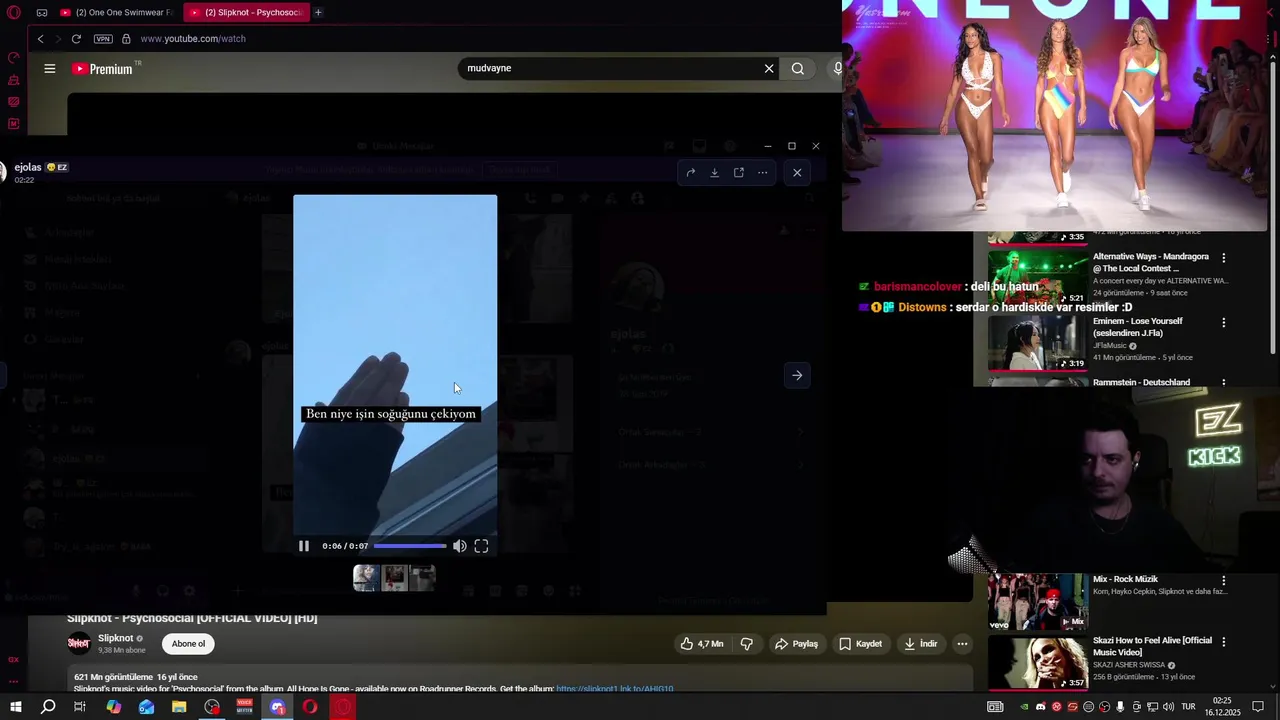1280x720 pixels.
Task: Click the tab islands icon beside Opera logo
Action: click(x=42, y=12)
